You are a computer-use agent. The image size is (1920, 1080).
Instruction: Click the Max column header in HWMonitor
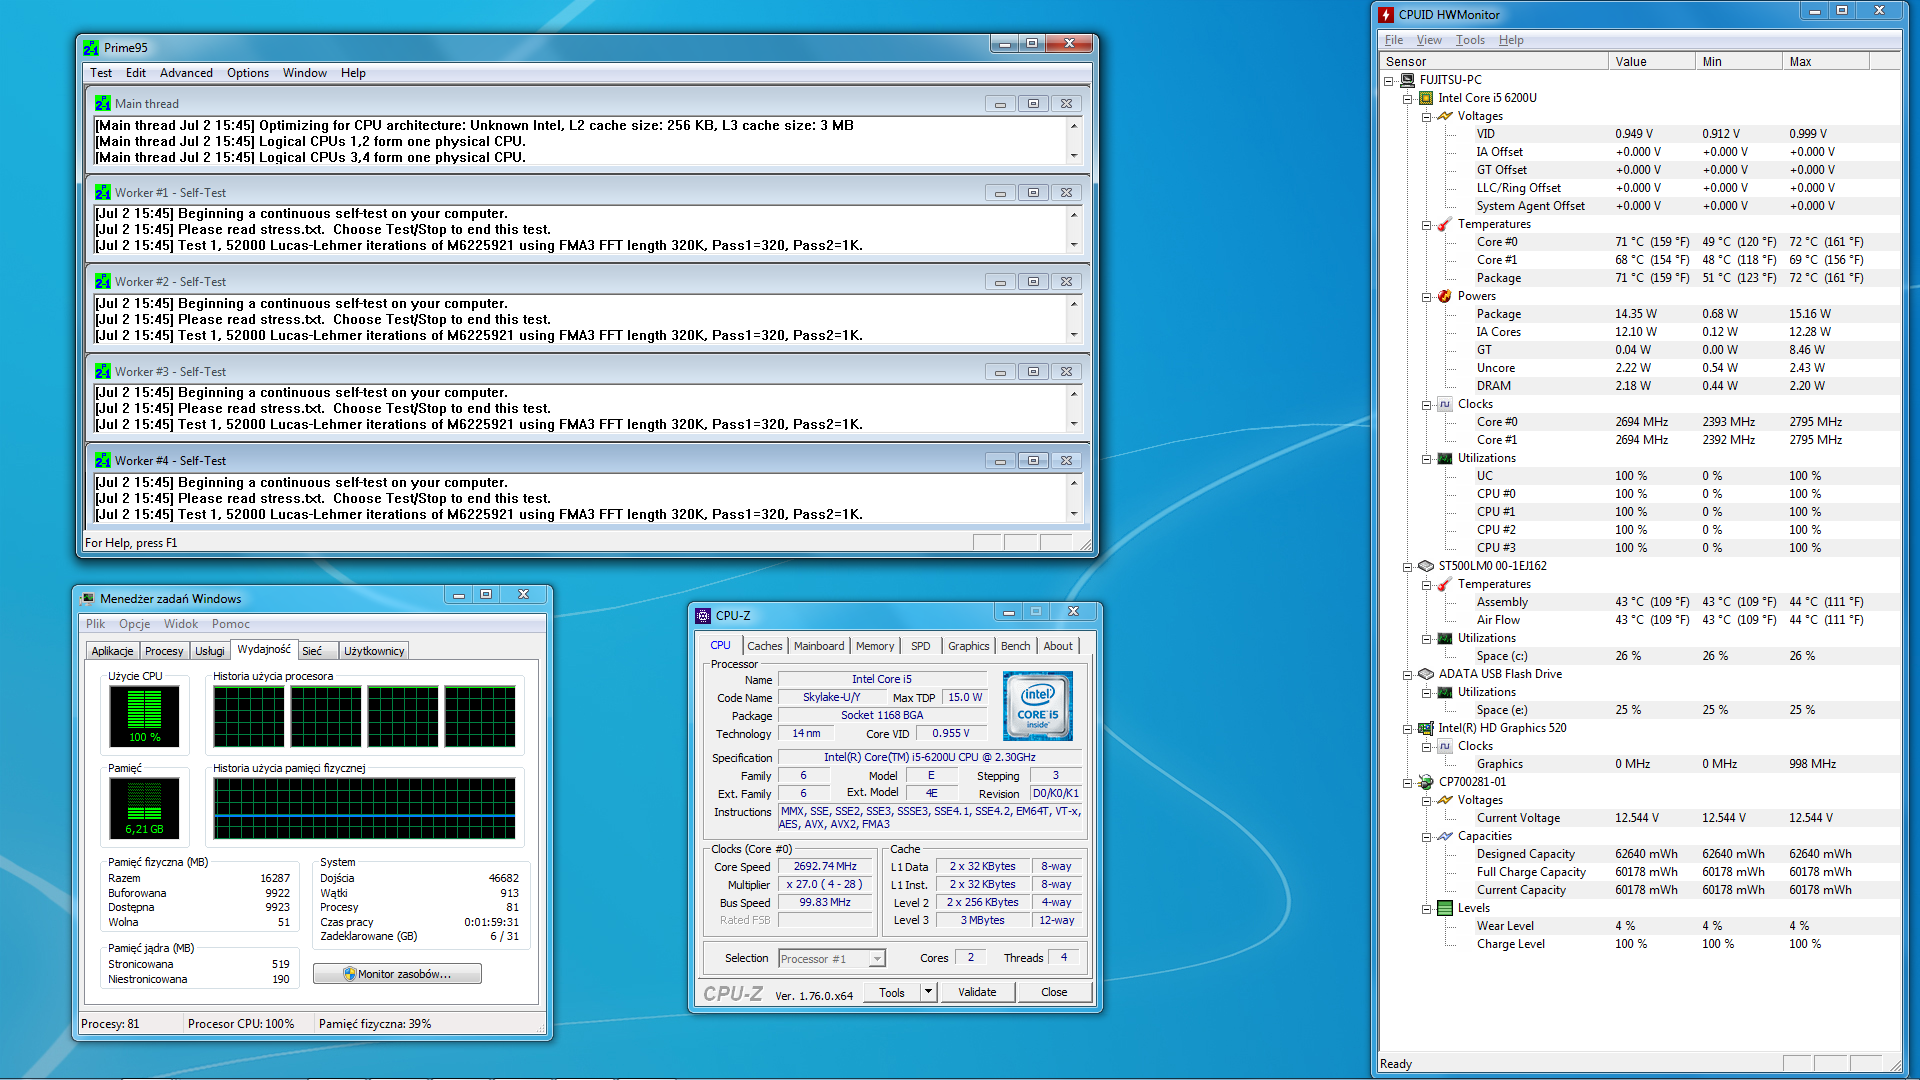(x=1825, y=62)
